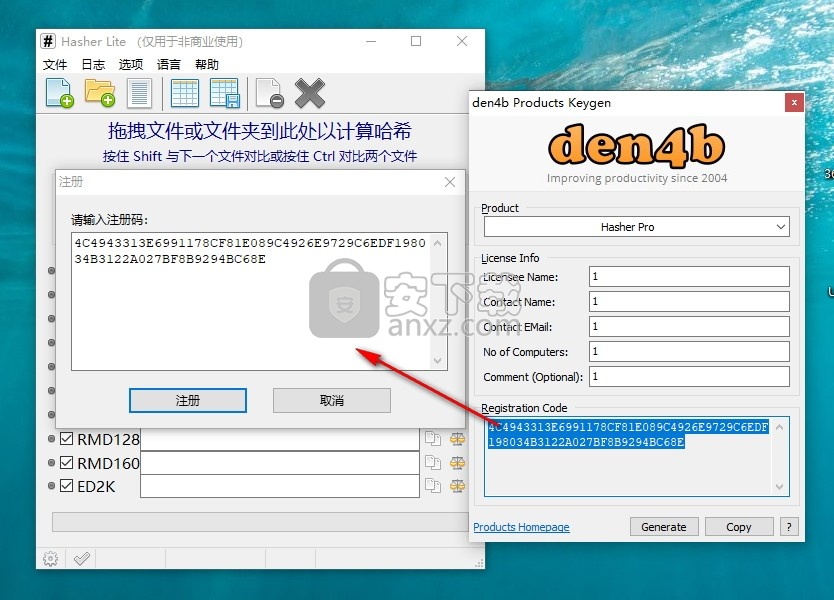This screenshot has height=600, width=834.
Task: Open the 文件 menu
Action: pyautogui.click(x=55, y=64)
